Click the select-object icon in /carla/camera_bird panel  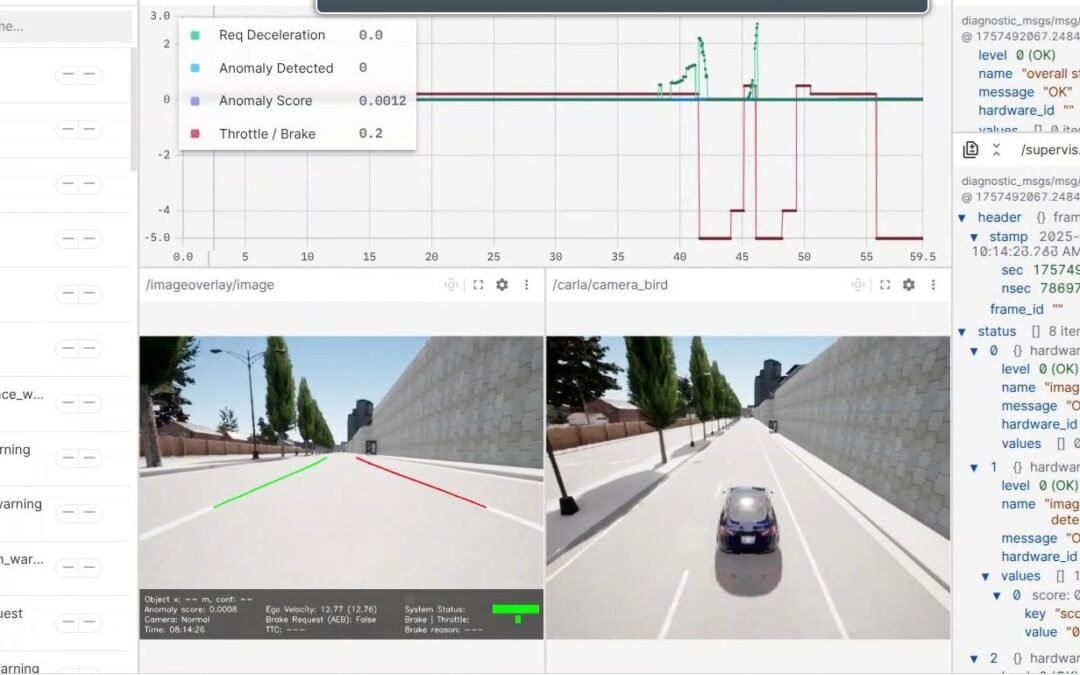[858, 285]
